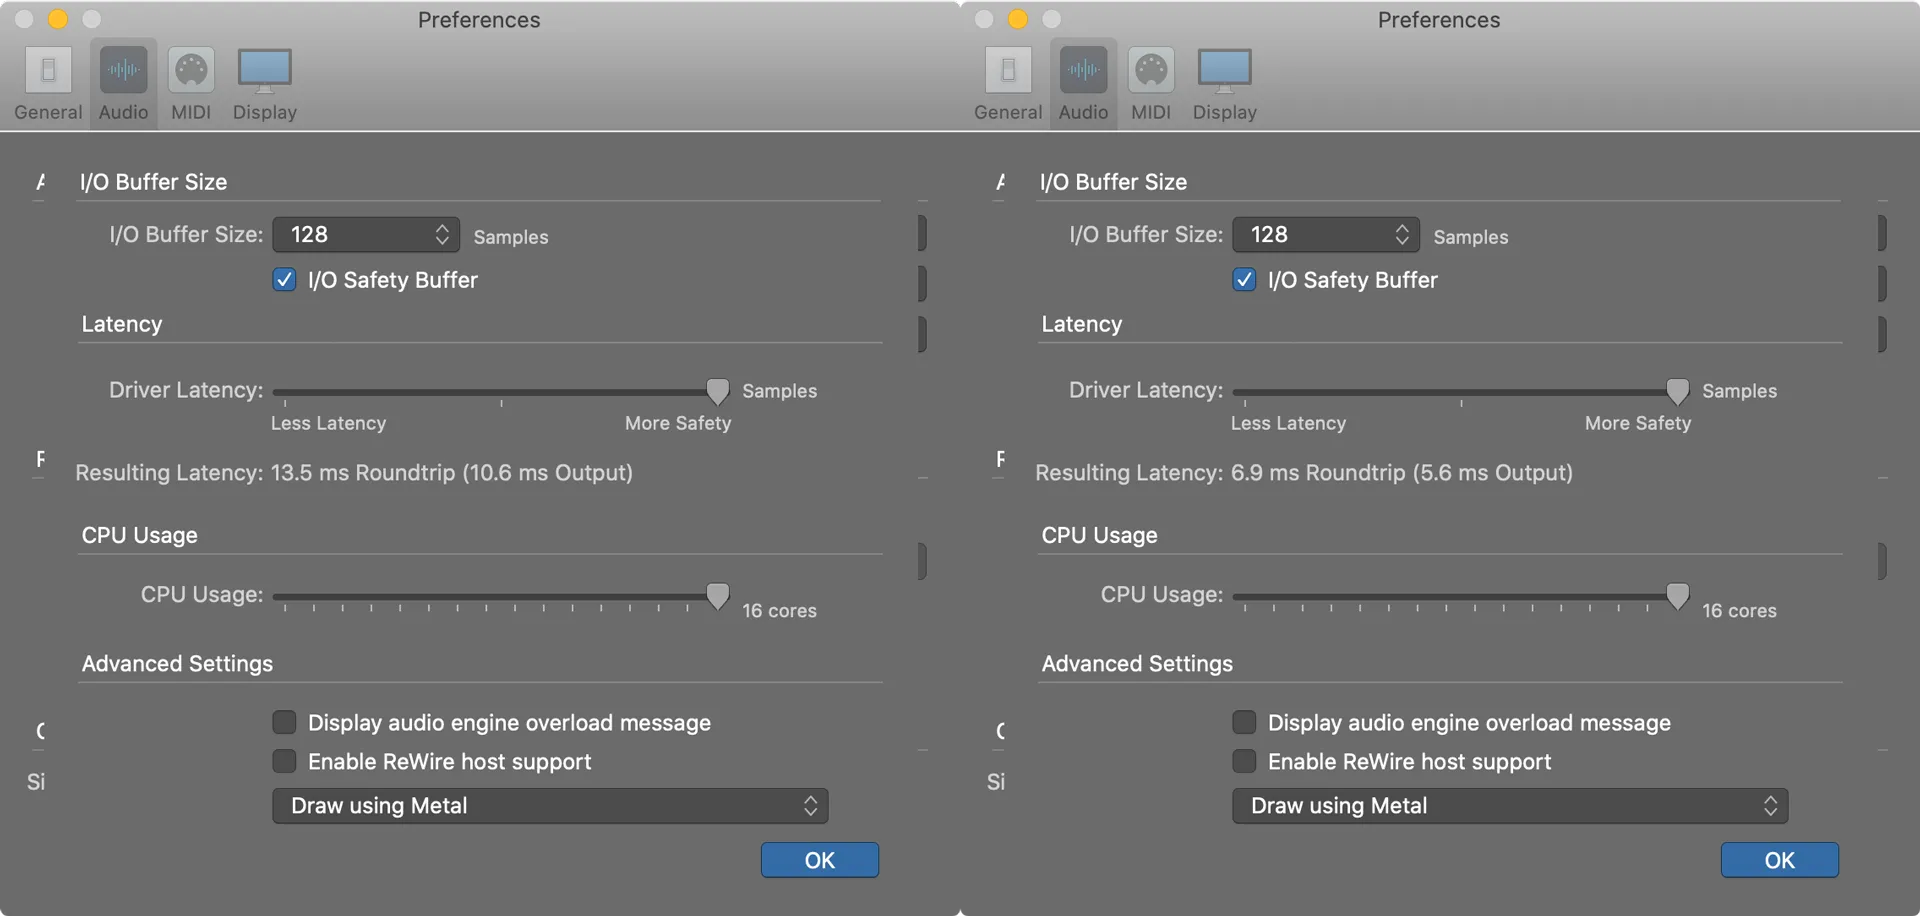Click the CPU Usage slider handle in the right window
This screenshot has height=916, width=1920.
[1677, 596]
